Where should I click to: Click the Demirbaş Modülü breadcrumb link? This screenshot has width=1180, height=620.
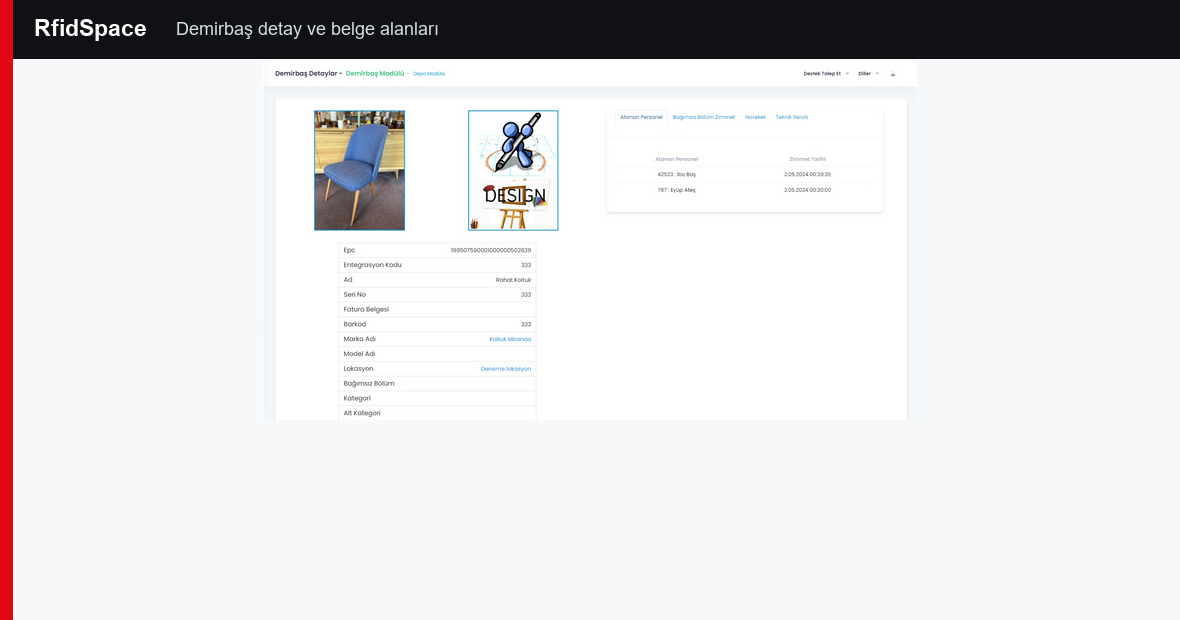tap(375, 74)
